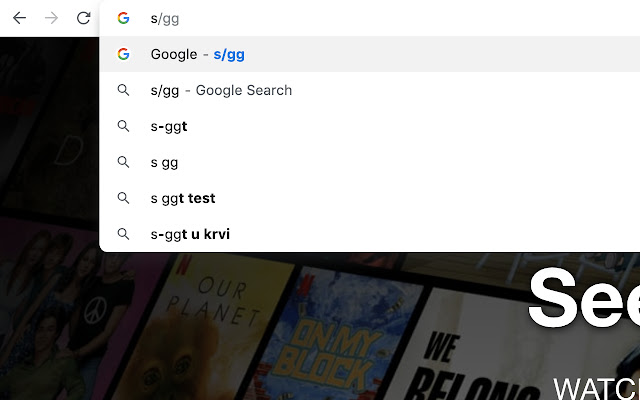Click search magnifier icon beside 's/gg - Google Search'
This screenshot has width=640, height=400.
(123, 90)
